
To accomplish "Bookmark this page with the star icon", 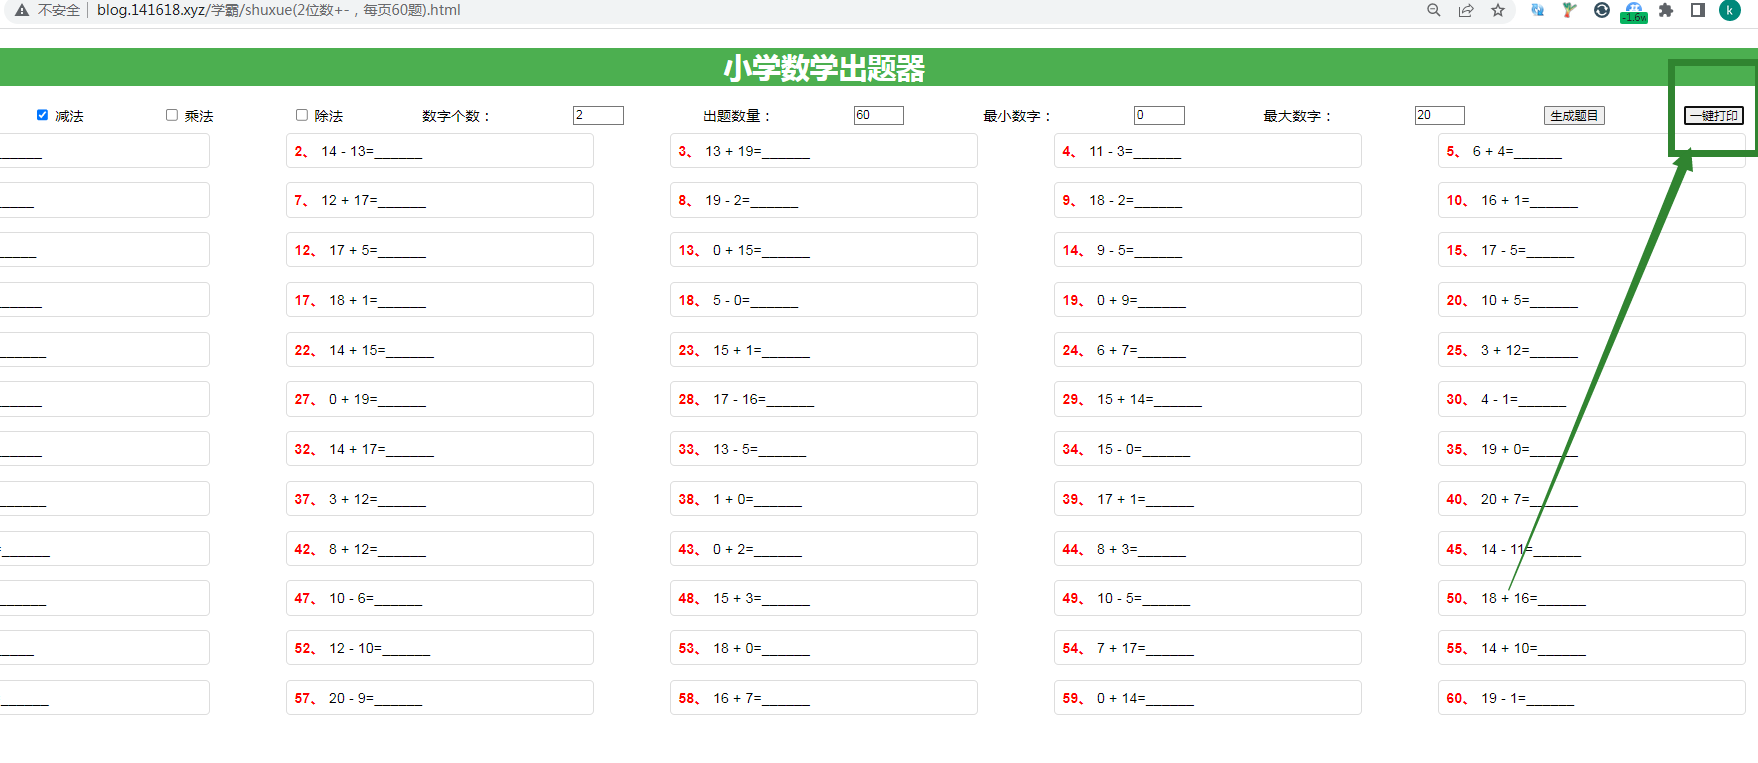I will point(1498,10).
